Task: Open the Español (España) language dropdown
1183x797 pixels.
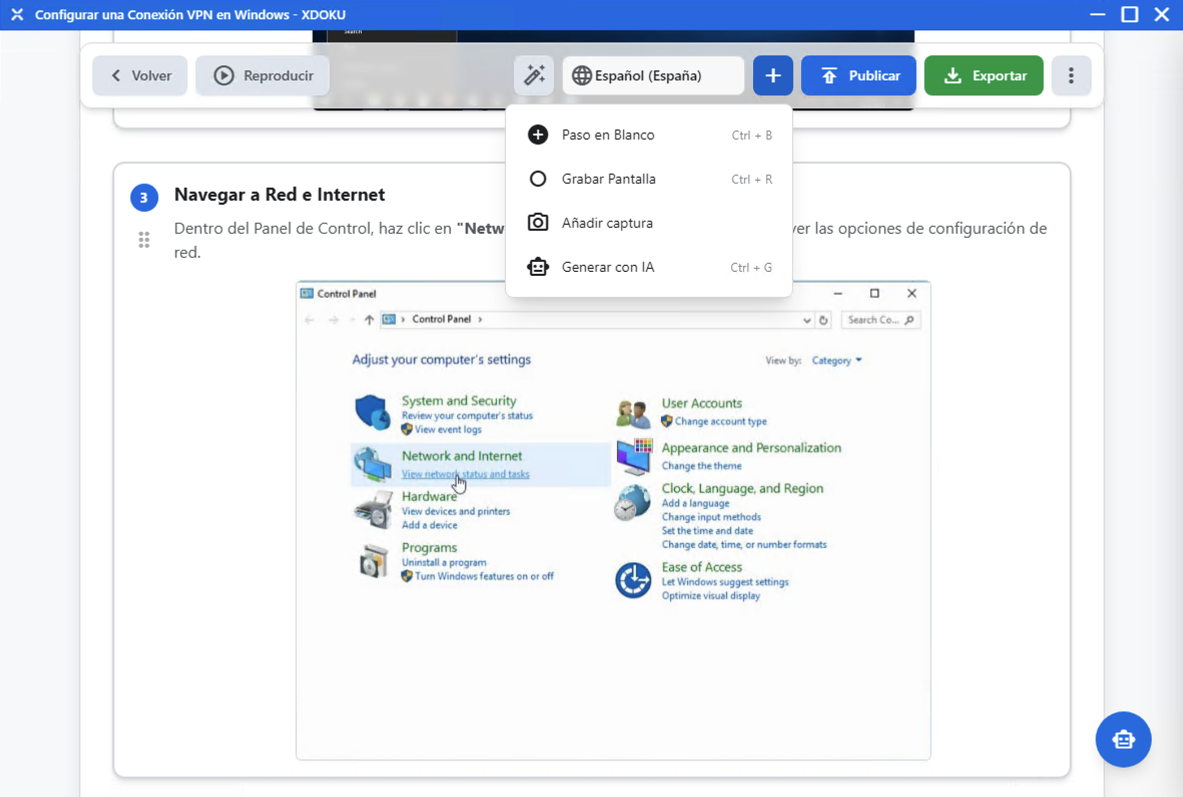Action: (653, 76)
